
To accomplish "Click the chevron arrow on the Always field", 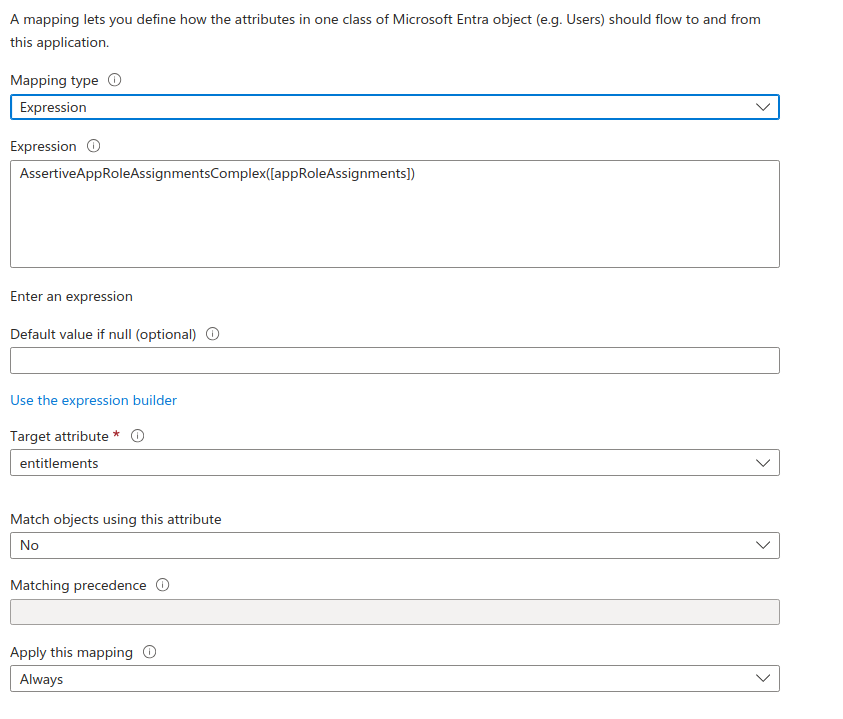I will [763, 679].
